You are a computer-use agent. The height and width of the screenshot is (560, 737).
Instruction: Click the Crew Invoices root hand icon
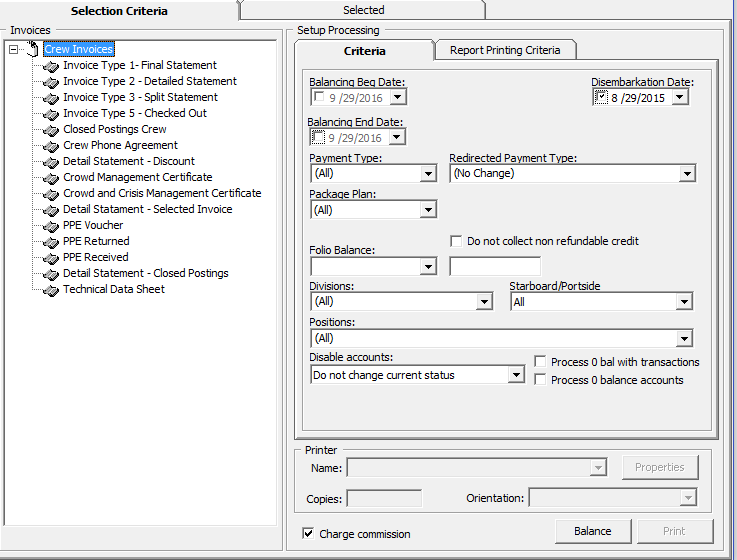coord(32,49)
